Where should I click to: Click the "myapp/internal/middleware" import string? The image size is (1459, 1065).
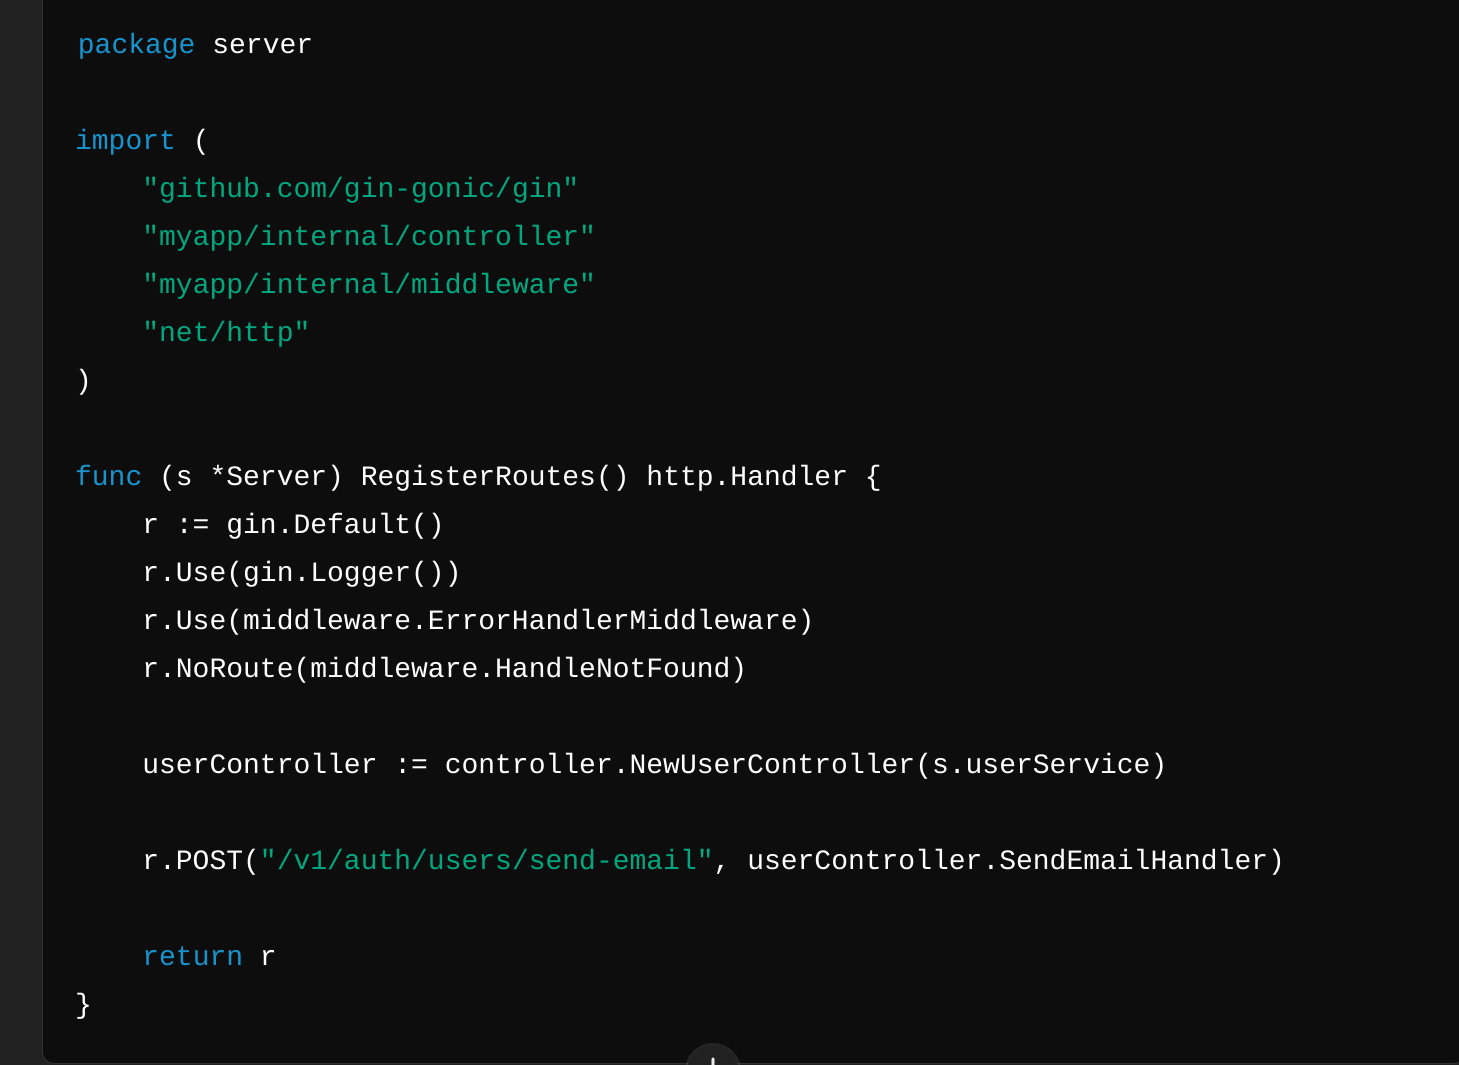point(368,285)
